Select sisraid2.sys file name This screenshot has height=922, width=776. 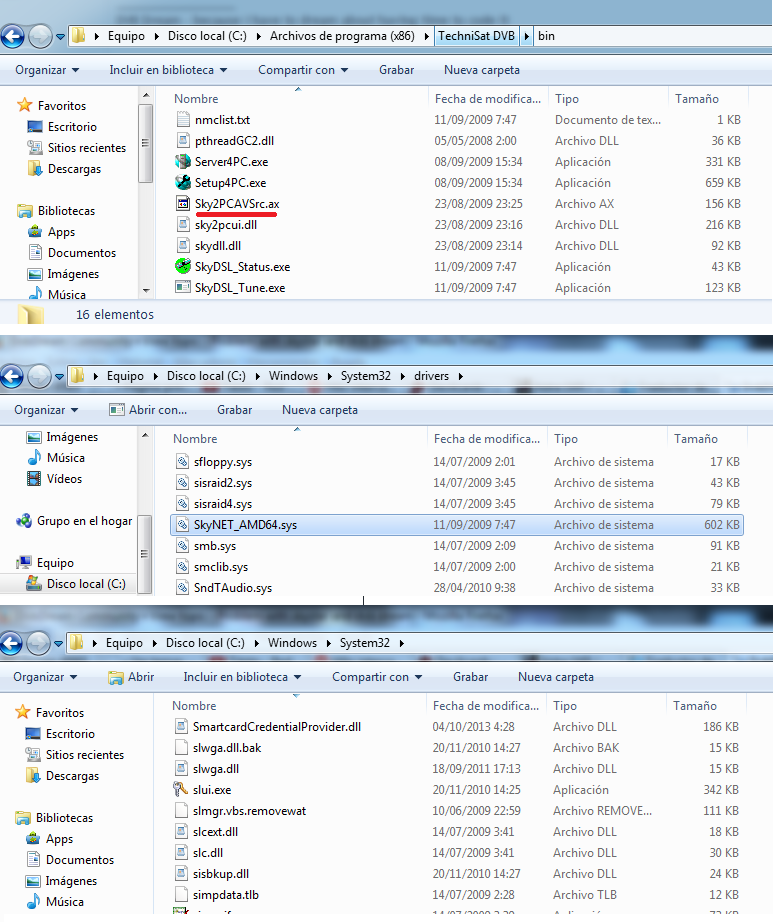(223, 483)
